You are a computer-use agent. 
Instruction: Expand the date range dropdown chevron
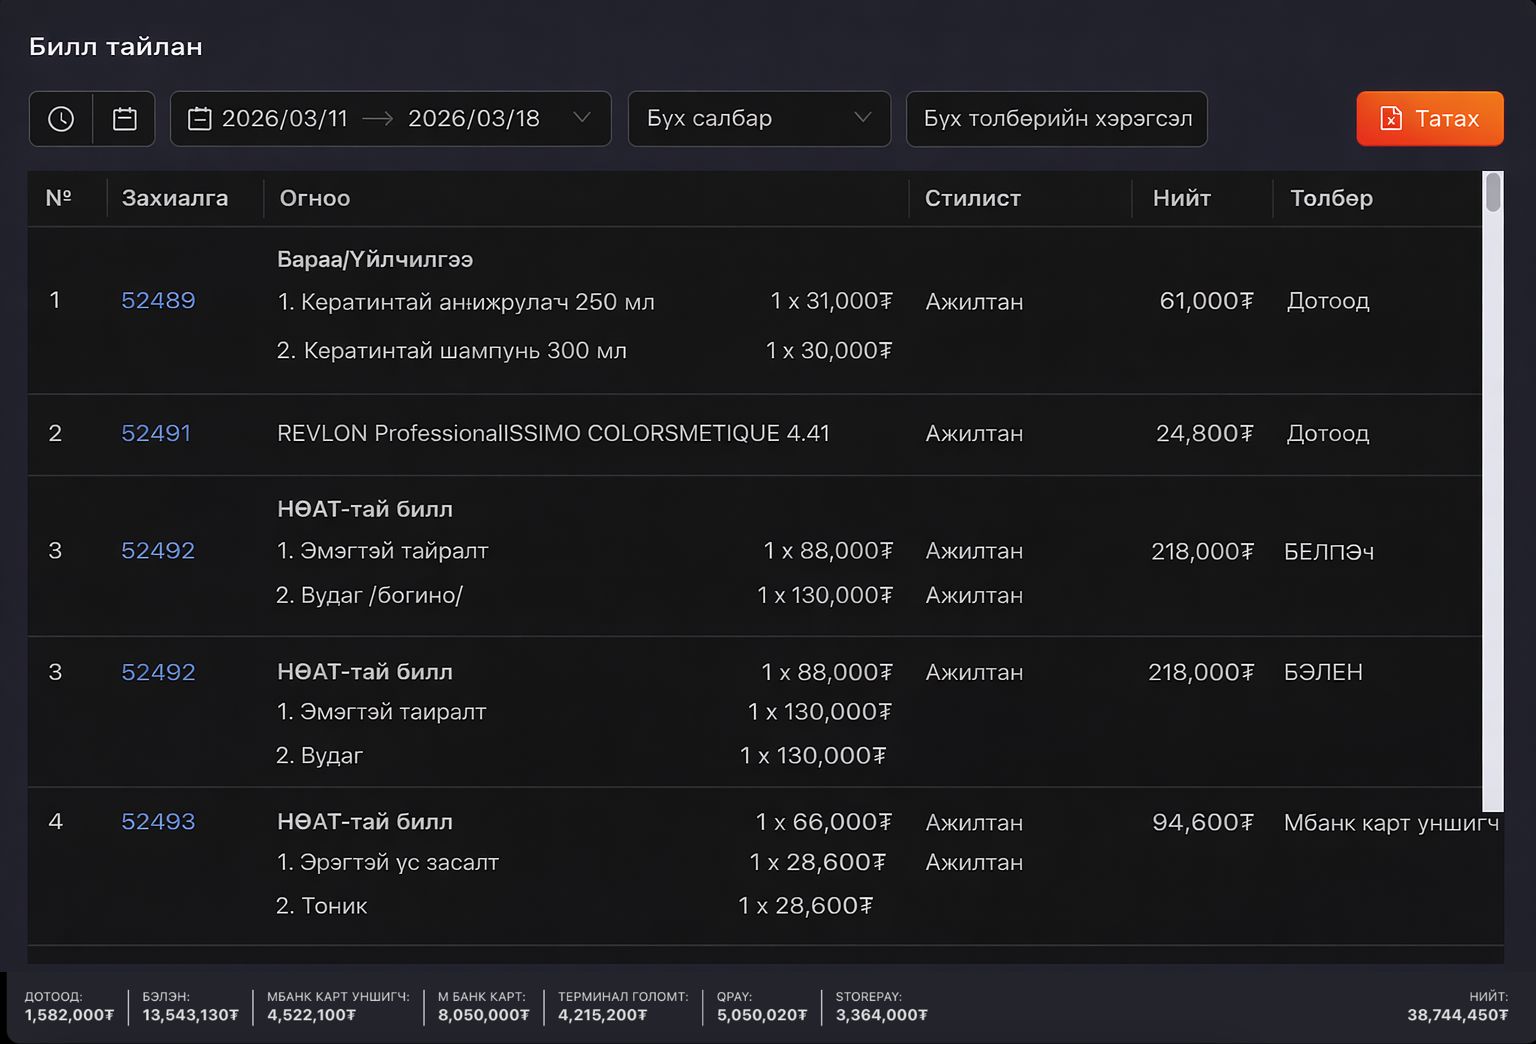point(581,118)
